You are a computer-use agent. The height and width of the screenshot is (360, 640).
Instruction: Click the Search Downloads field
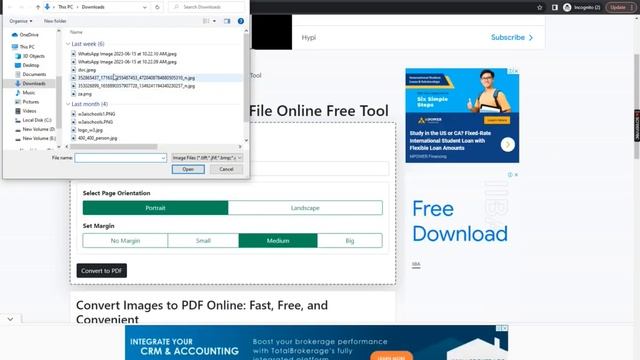(207, 7)
